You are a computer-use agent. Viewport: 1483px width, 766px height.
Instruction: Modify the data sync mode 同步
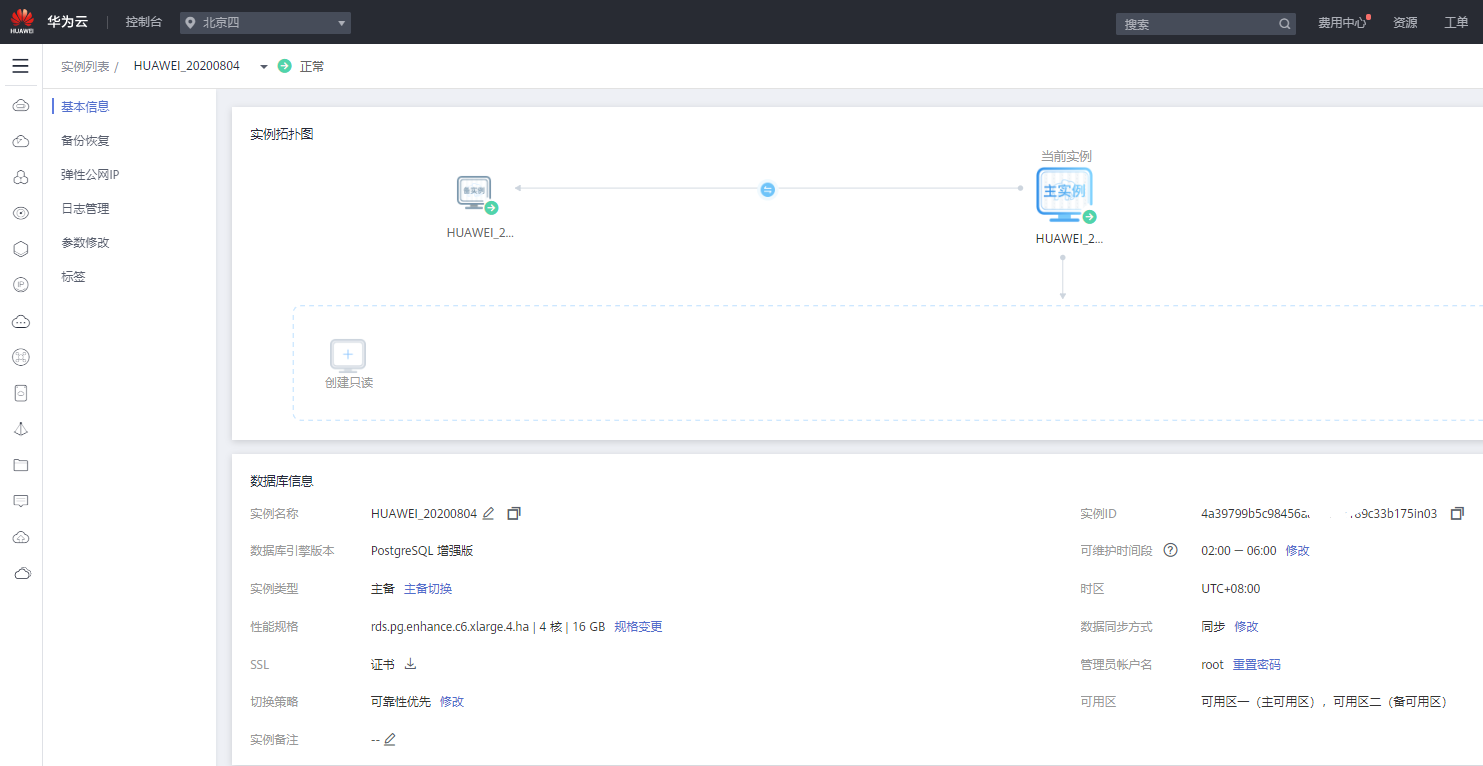click(1246, 626)
